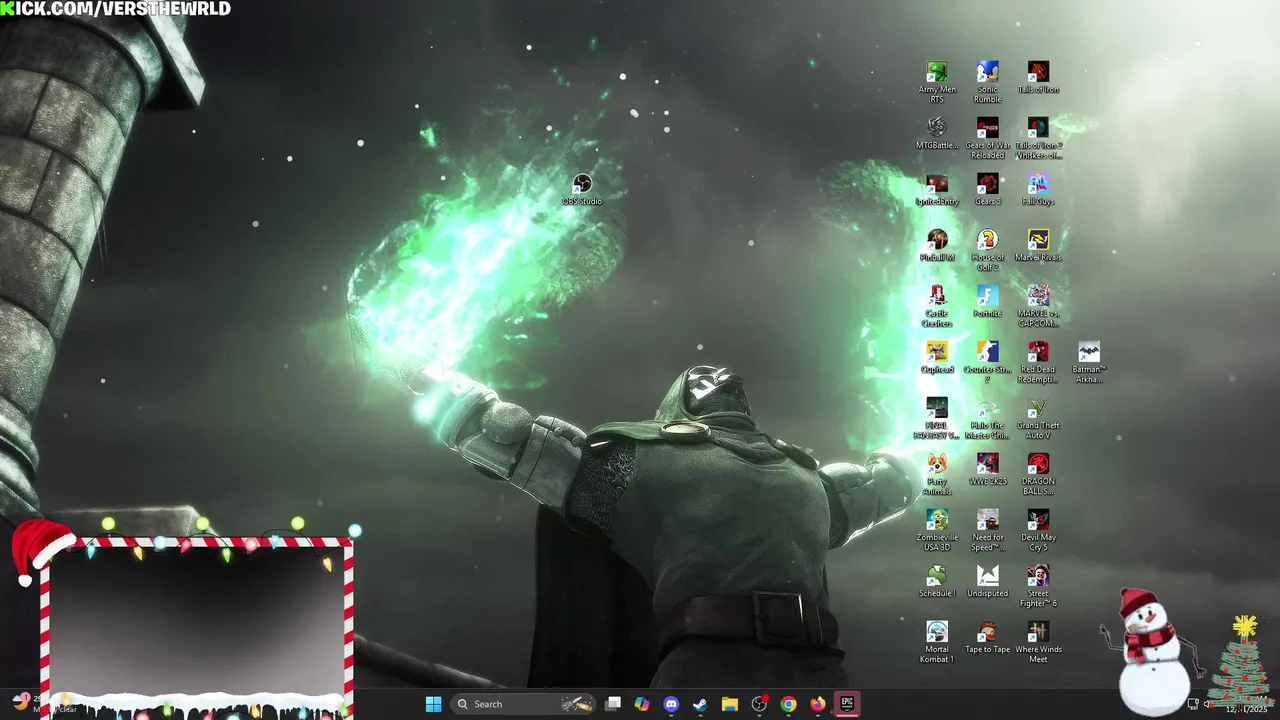Click the Grand Theft Auto V icon
The width and height of the screenshot is (1280, 720).
pos(1038,418)
